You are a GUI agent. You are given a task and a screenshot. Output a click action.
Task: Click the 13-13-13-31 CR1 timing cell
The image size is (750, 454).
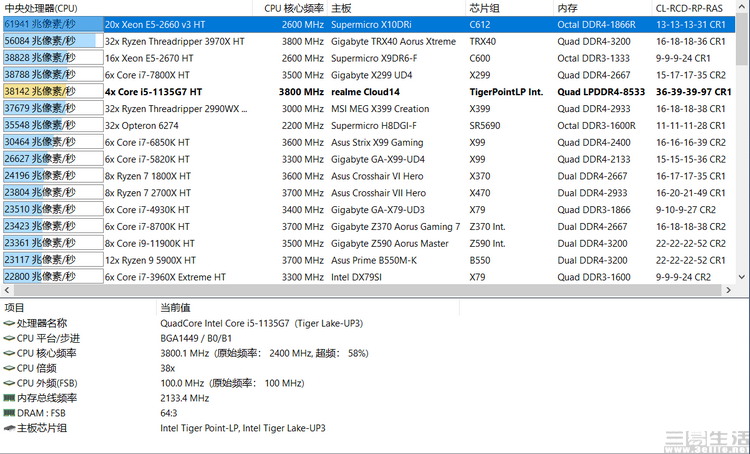pos(691,24)
